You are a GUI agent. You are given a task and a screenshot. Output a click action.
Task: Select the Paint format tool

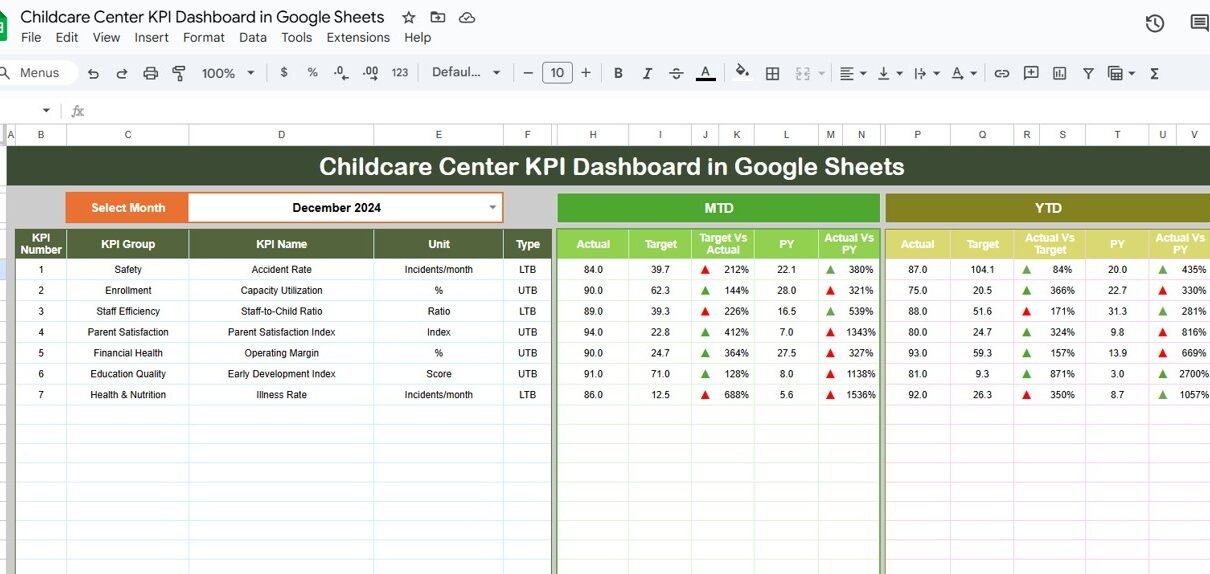(179, 73)
